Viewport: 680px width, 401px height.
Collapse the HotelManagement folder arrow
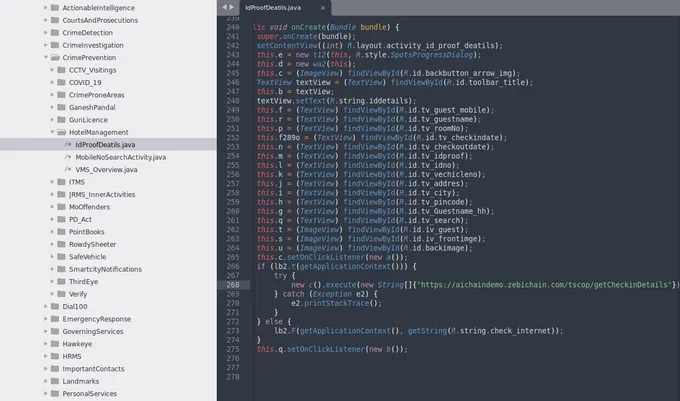pyautogui.click(x=52, y=132)
